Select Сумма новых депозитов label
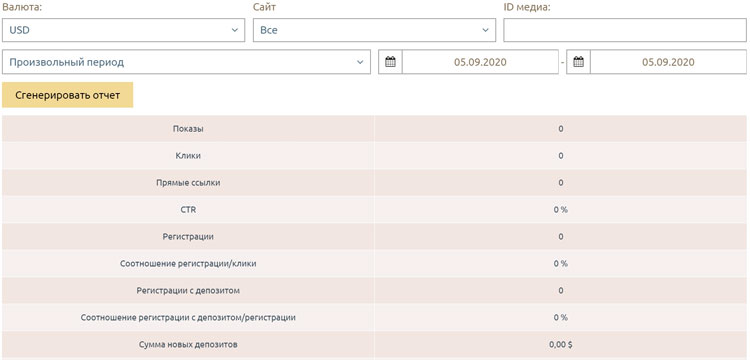Viewport: 750px width, 360px height. 188,344
